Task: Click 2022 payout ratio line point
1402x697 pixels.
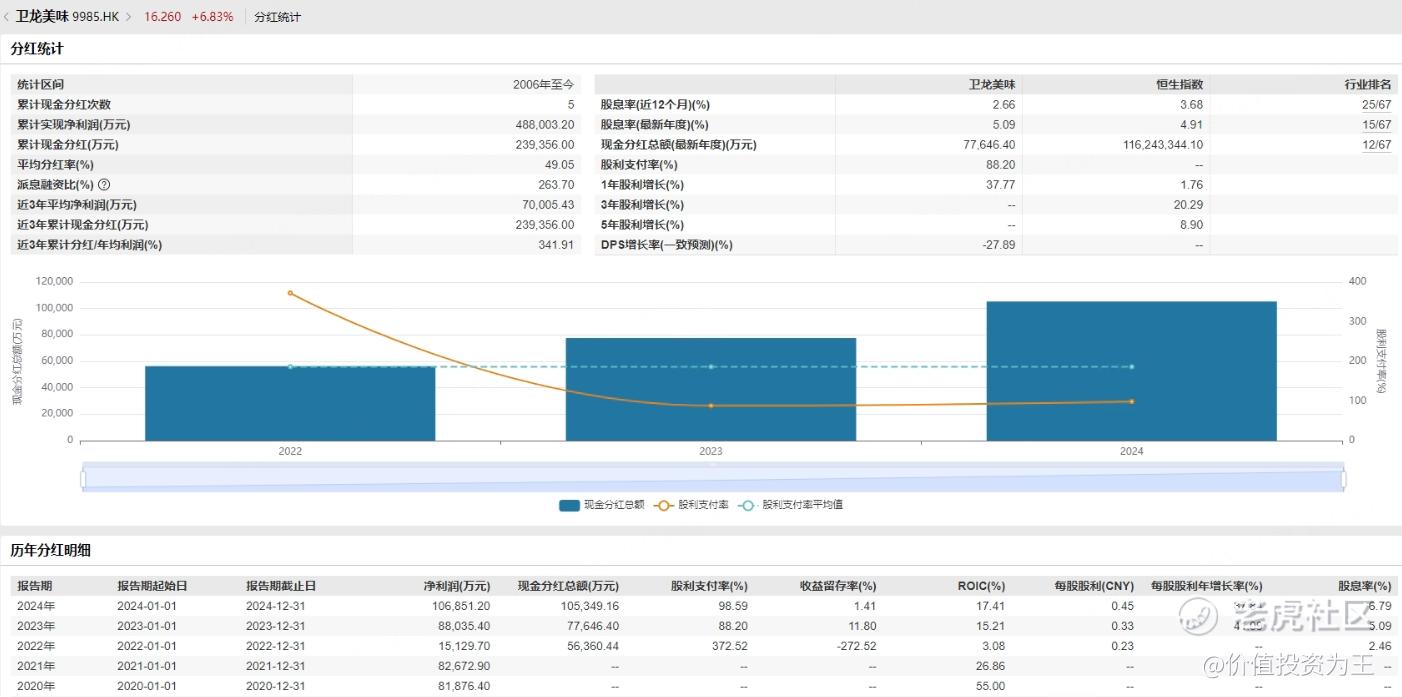Action: click(x=290, y=293)
